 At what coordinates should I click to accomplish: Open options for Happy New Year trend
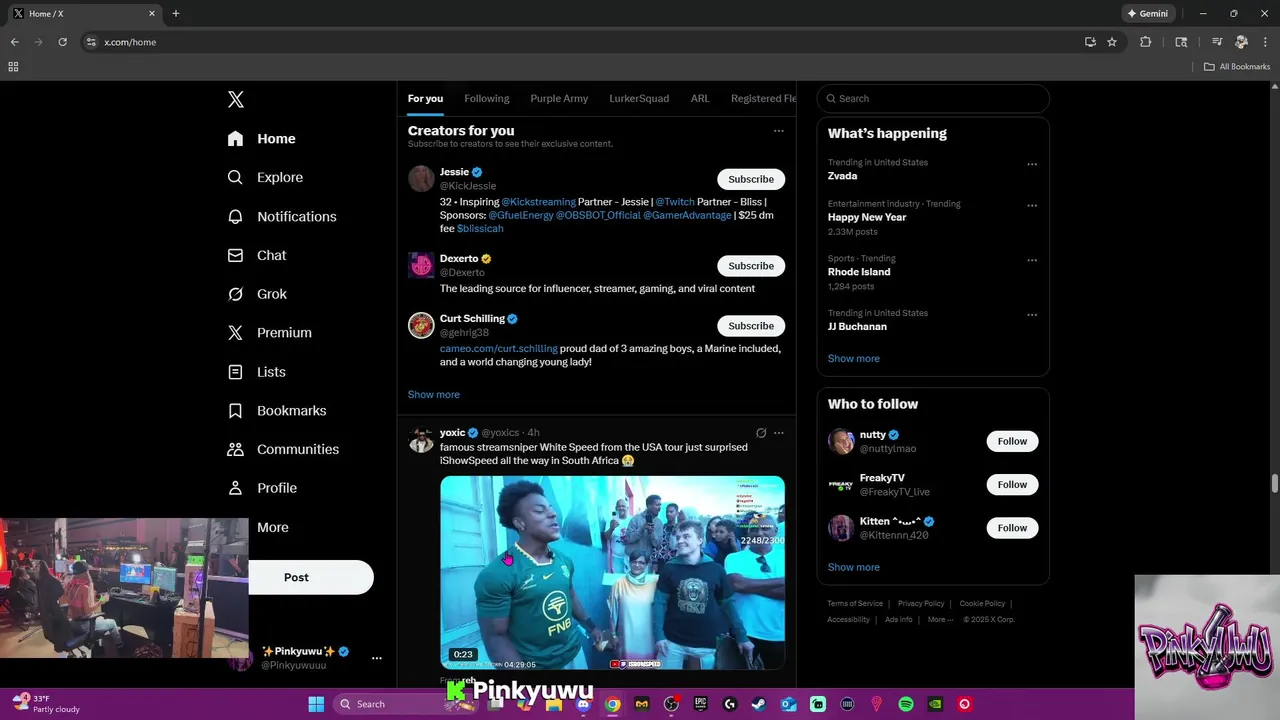(x=1032, y=206)
